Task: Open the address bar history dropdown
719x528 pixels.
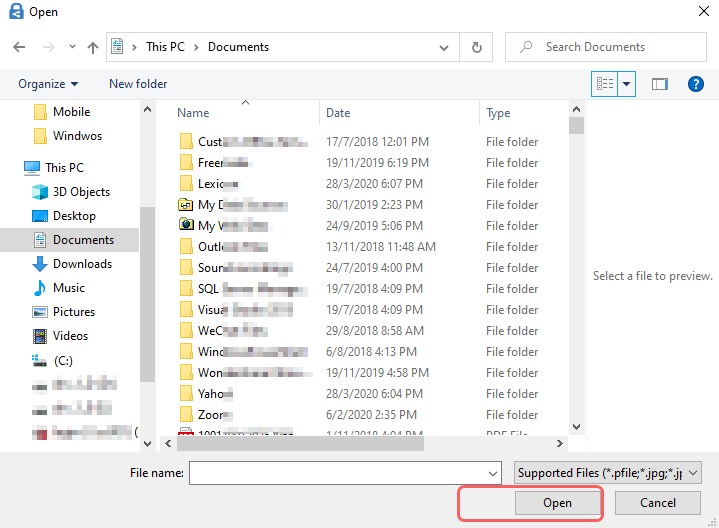Action: (447, 47)
